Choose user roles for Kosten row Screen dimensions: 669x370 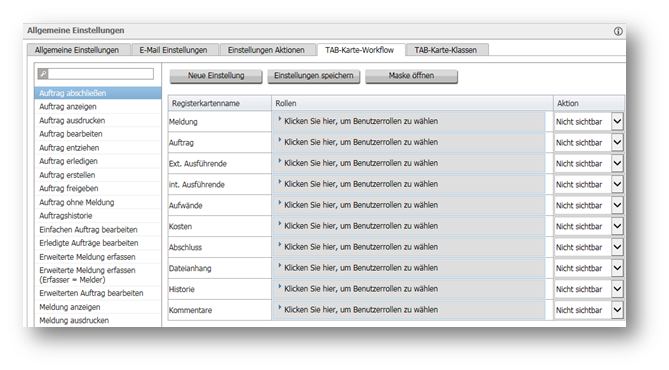pyautogui.click(x=409, y=226)
